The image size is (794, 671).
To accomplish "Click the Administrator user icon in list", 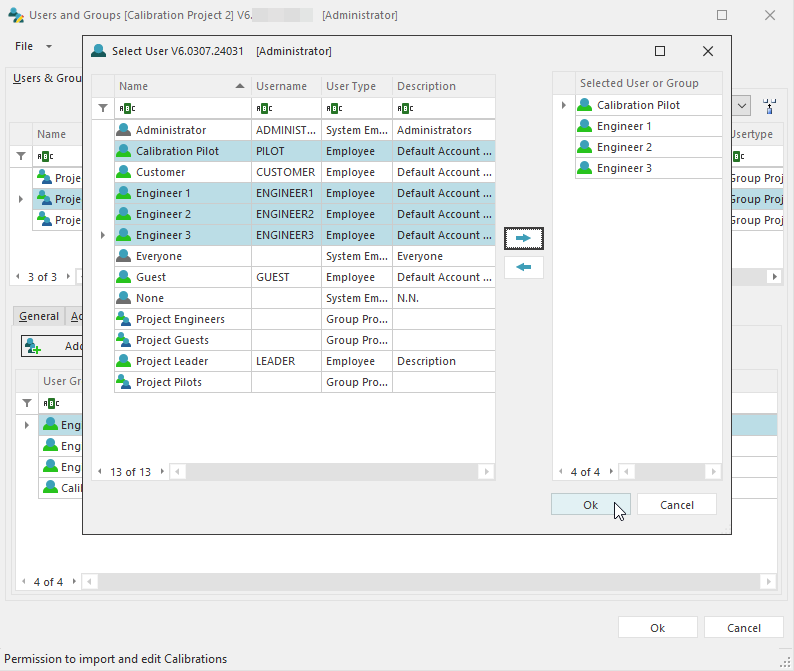I will [124, 130].
